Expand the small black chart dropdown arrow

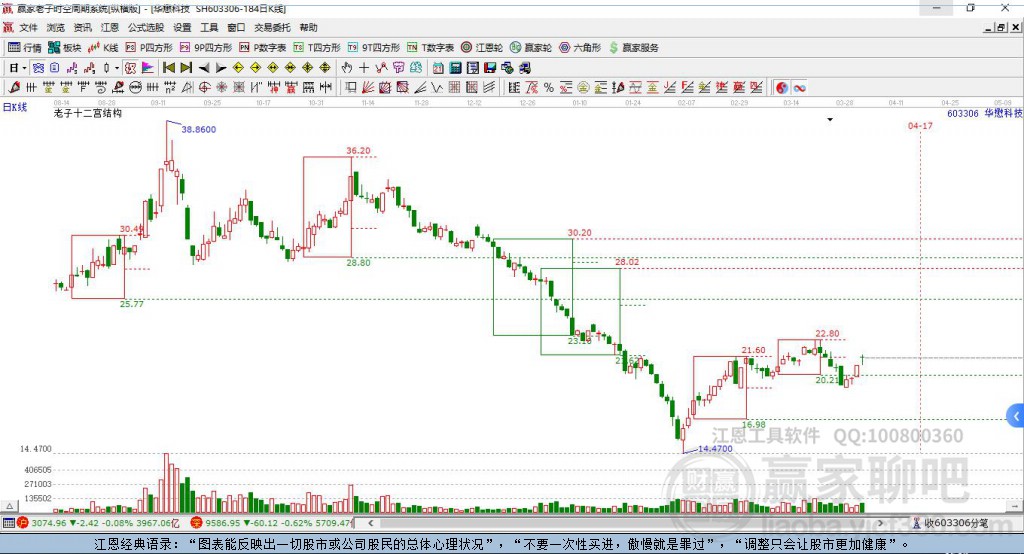point(830,120)
